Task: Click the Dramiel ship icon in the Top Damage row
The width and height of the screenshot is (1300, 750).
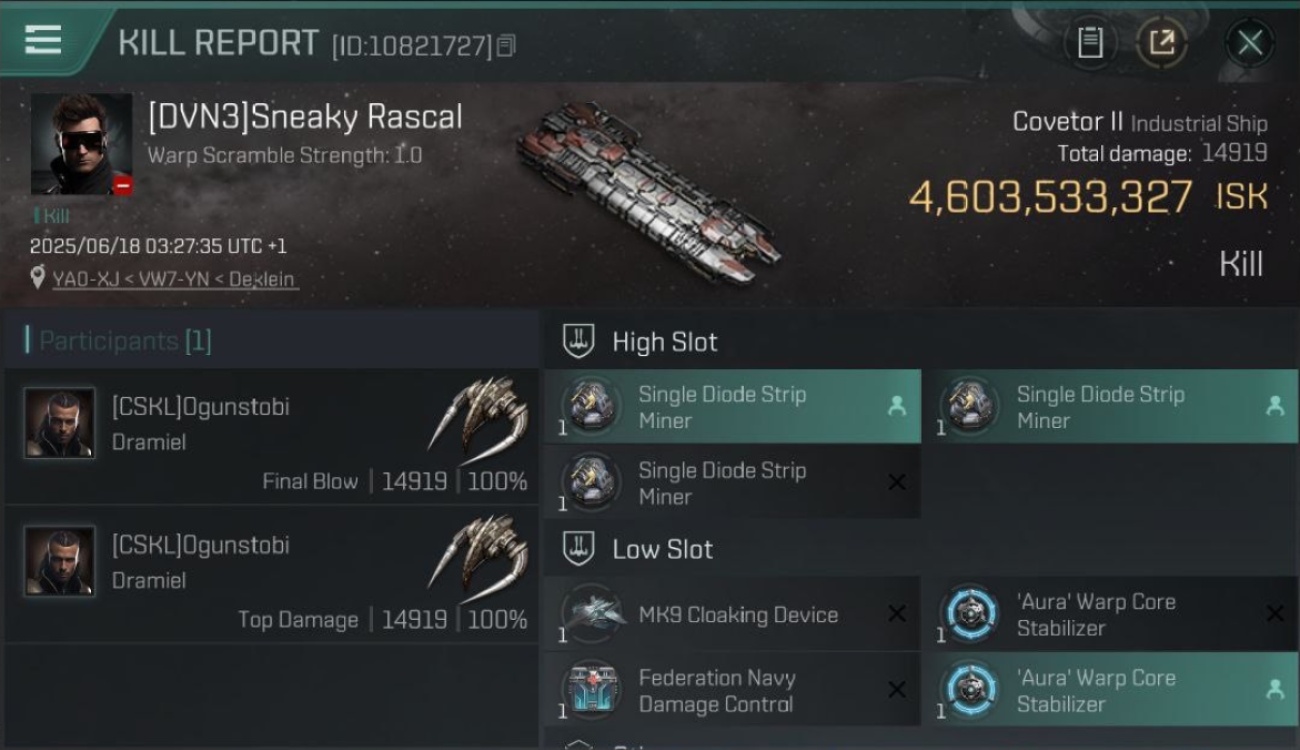Action: [480, 553]
